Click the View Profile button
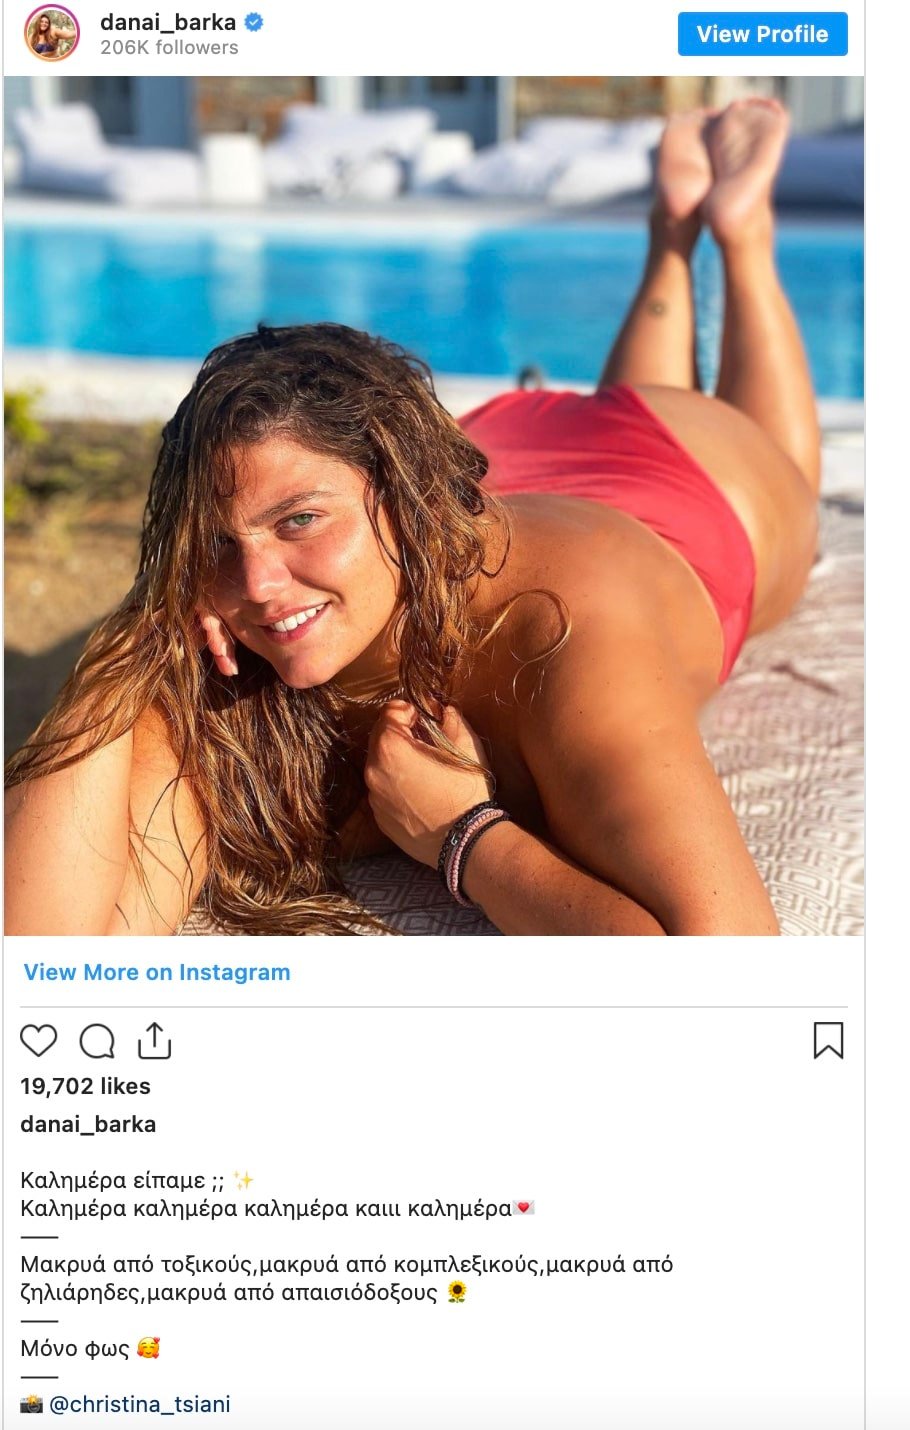 pos(763,34)
